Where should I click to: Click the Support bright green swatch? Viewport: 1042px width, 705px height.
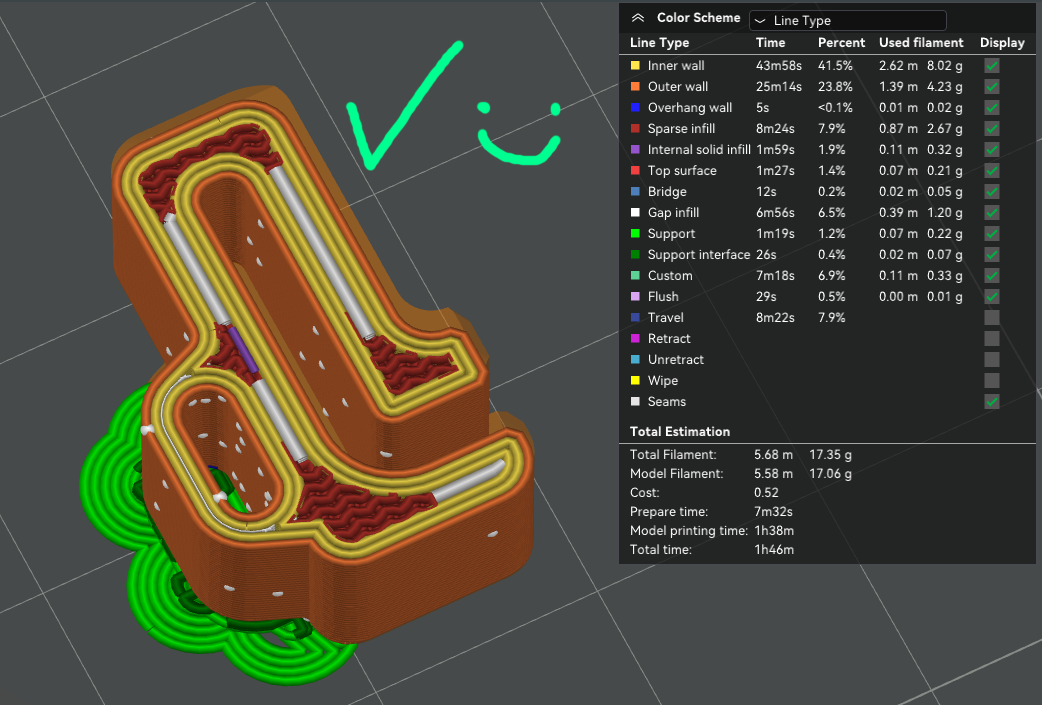(635, 234)
